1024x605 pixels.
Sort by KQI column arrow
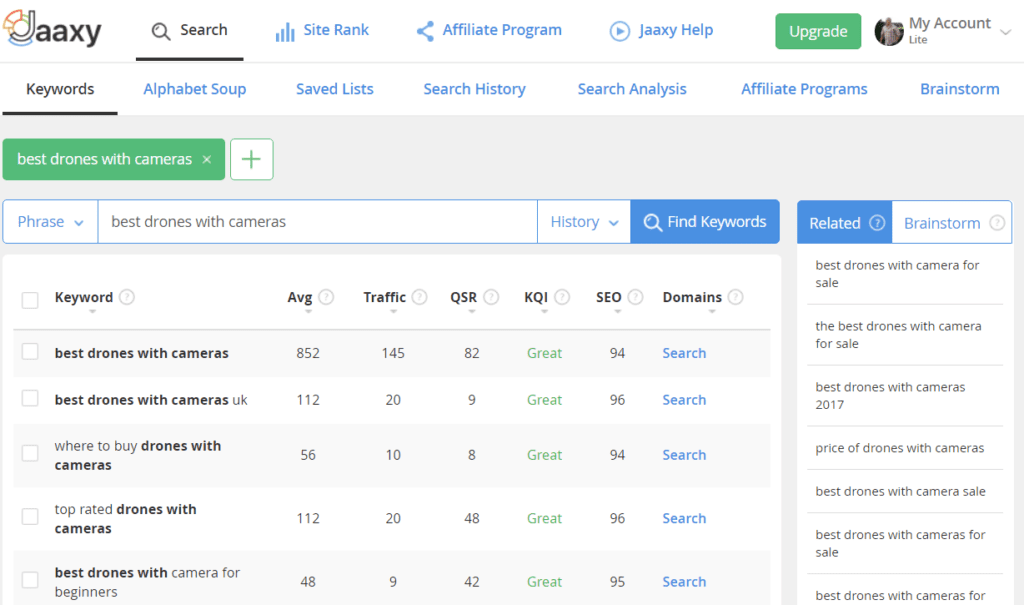click(x=544, y=312)
